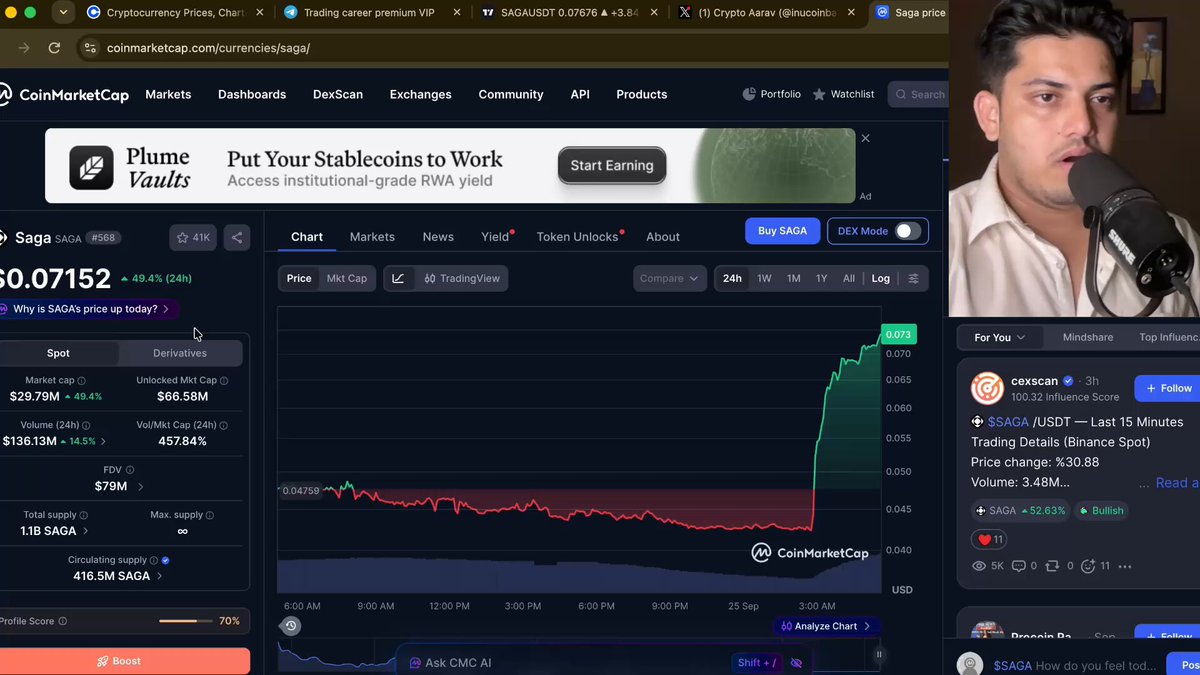The width and height of the screenshot is (1200, 675).
Task: Open more options on cexscan post
Action: click(x=1125, y=566)
